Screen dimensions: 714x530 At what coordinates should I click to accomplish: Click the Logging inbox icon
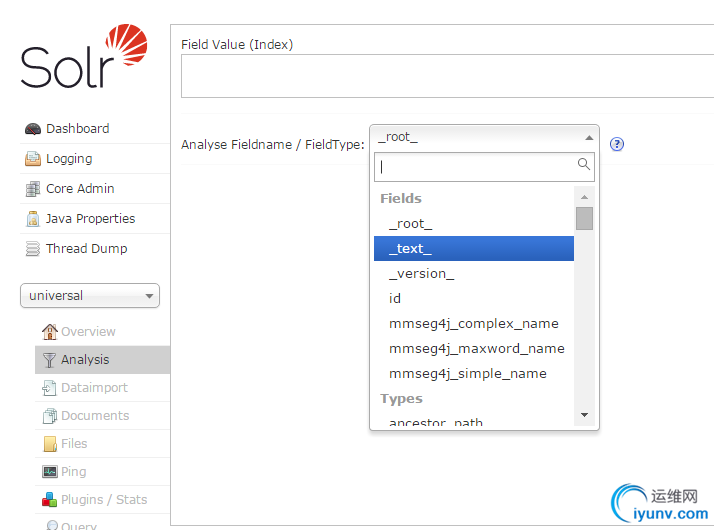pyautogui.click(x=33, y=159)
